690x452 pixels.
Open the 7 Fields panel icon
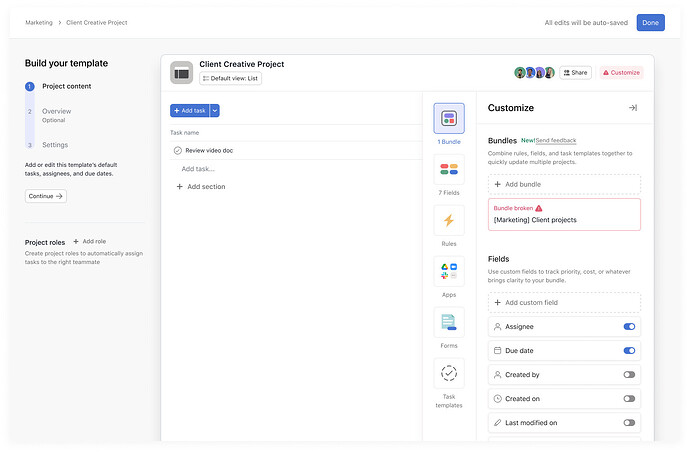pos(449,169)
